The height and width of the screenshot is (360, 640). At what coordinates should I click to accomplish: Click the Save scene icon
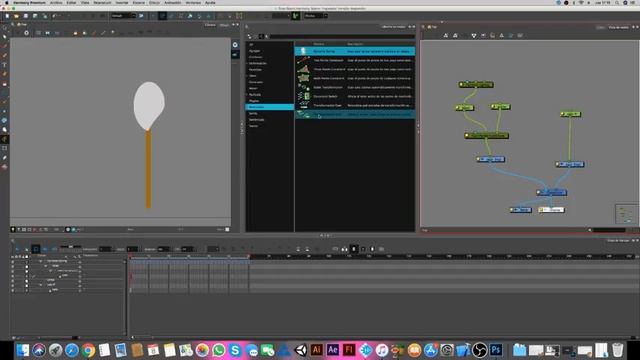click(26, 16)
